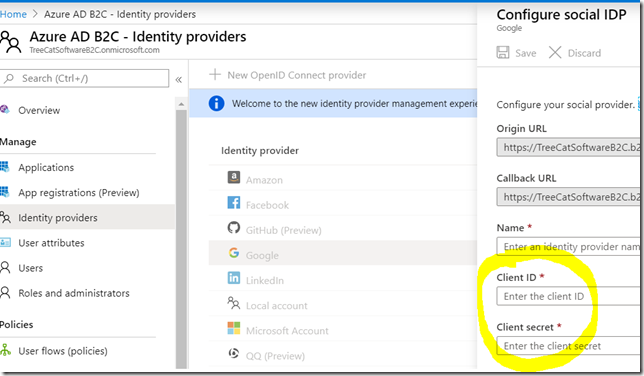
Task: Click the floppy disk Save icon
Action: click(503, 52)
